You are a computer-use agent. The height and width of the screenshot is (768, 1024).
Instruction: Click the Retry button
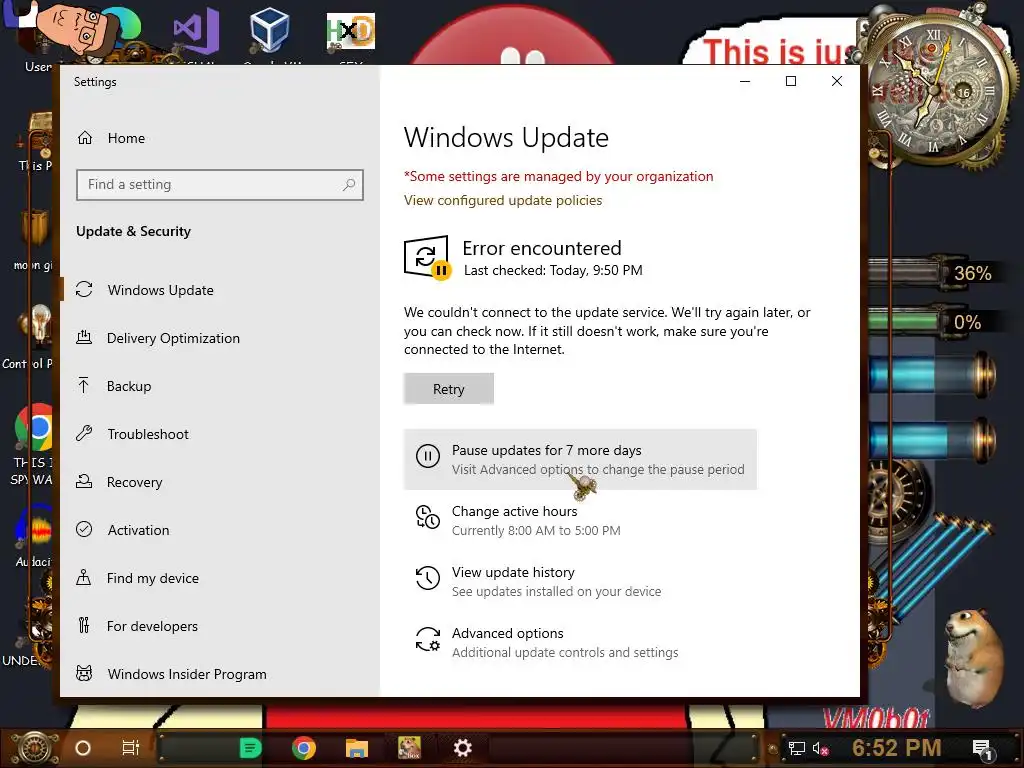click(449, 389)
